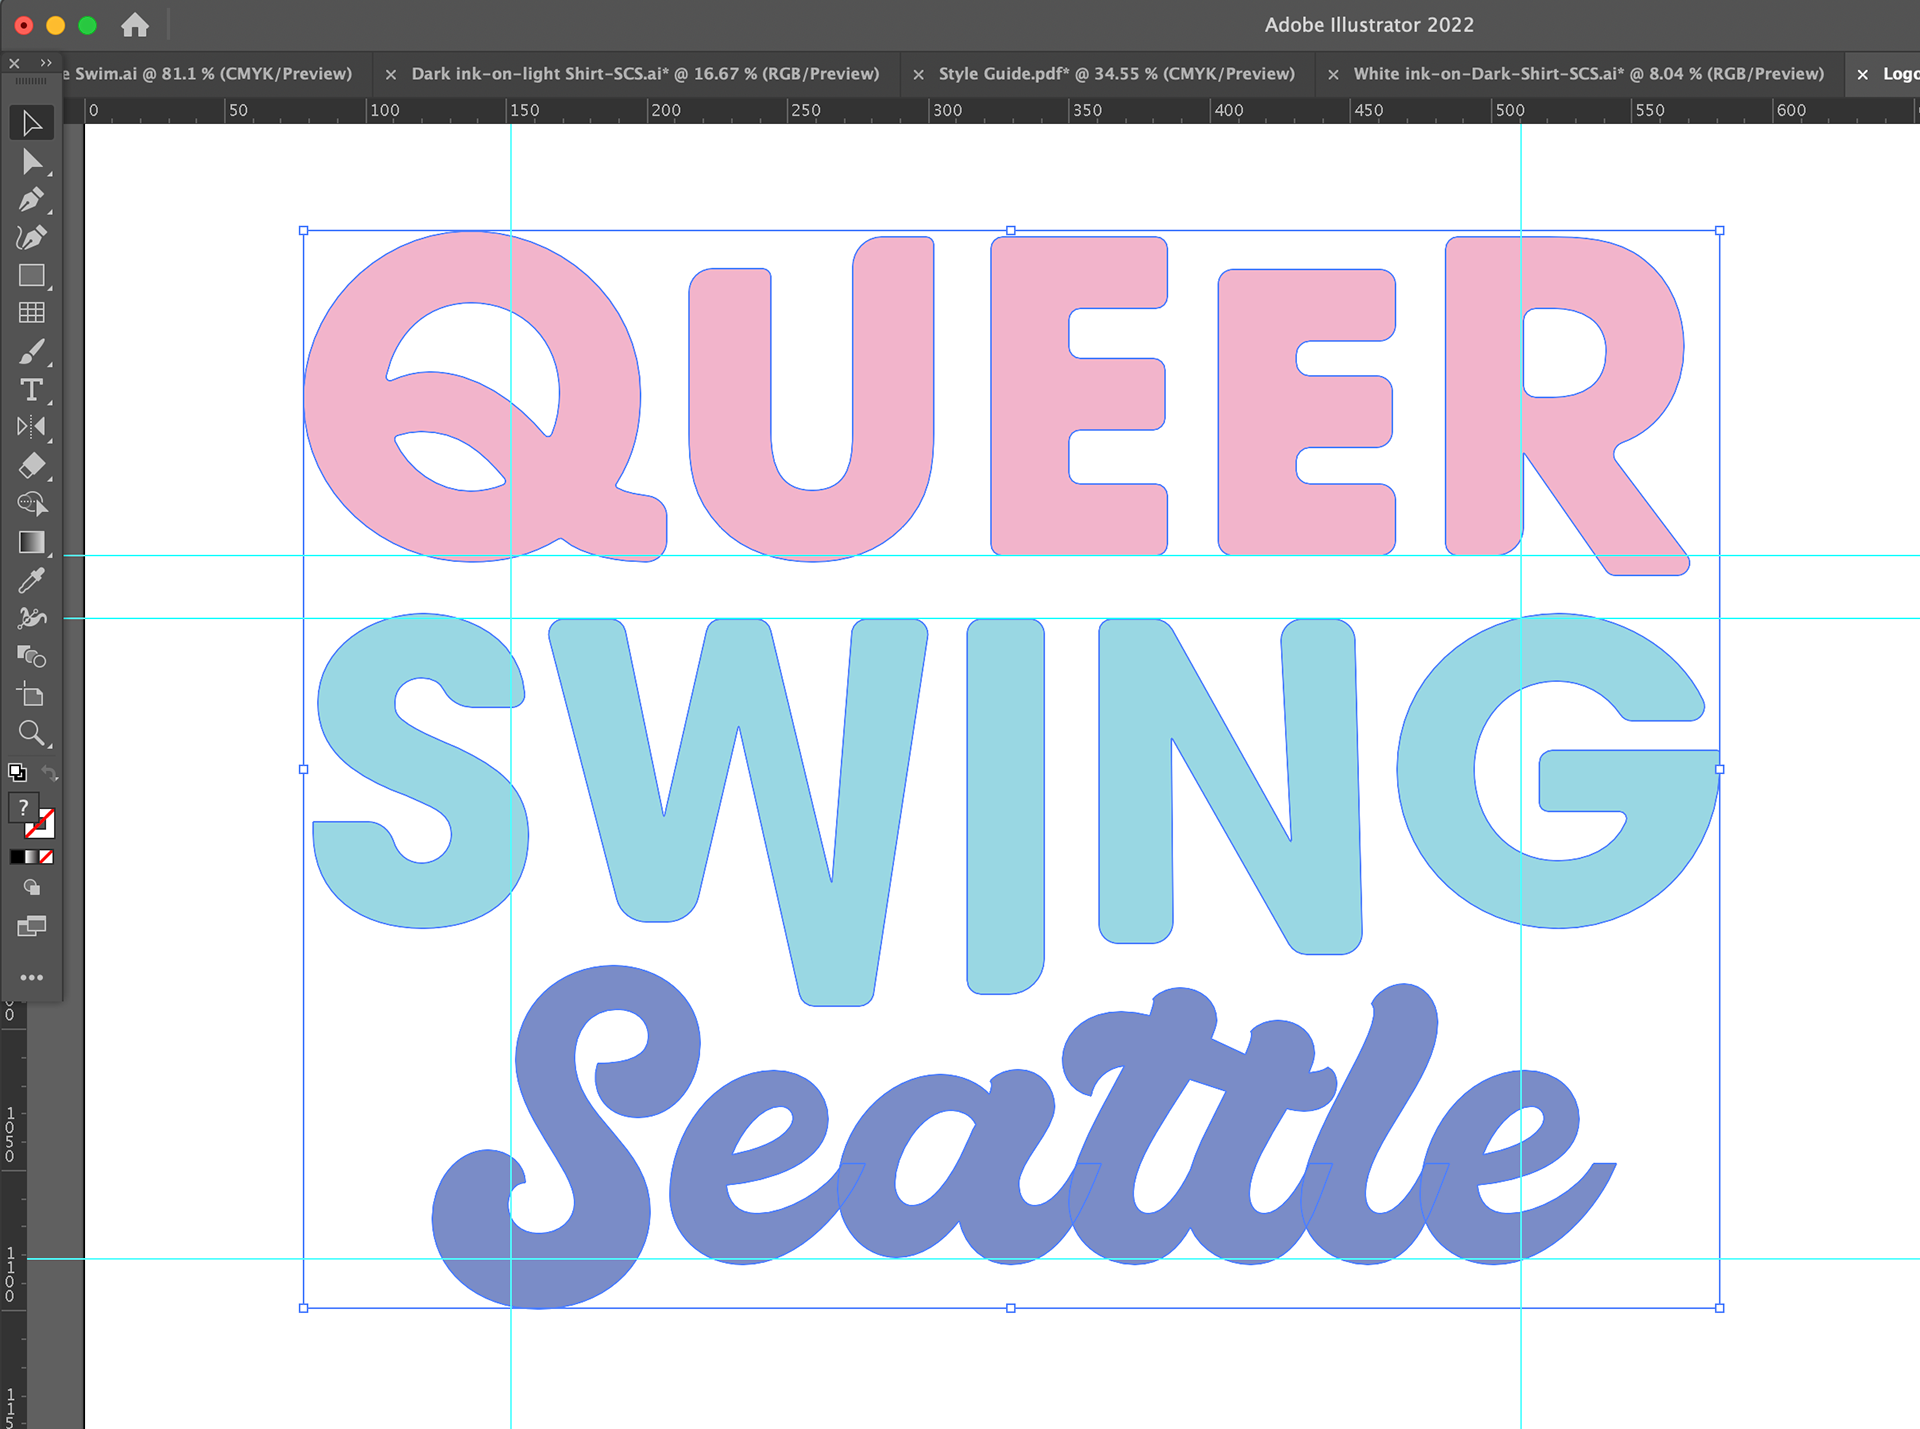Pick the Curvature tool
This screenshot has height=1429, width=1920.
[x=31, y=238]
